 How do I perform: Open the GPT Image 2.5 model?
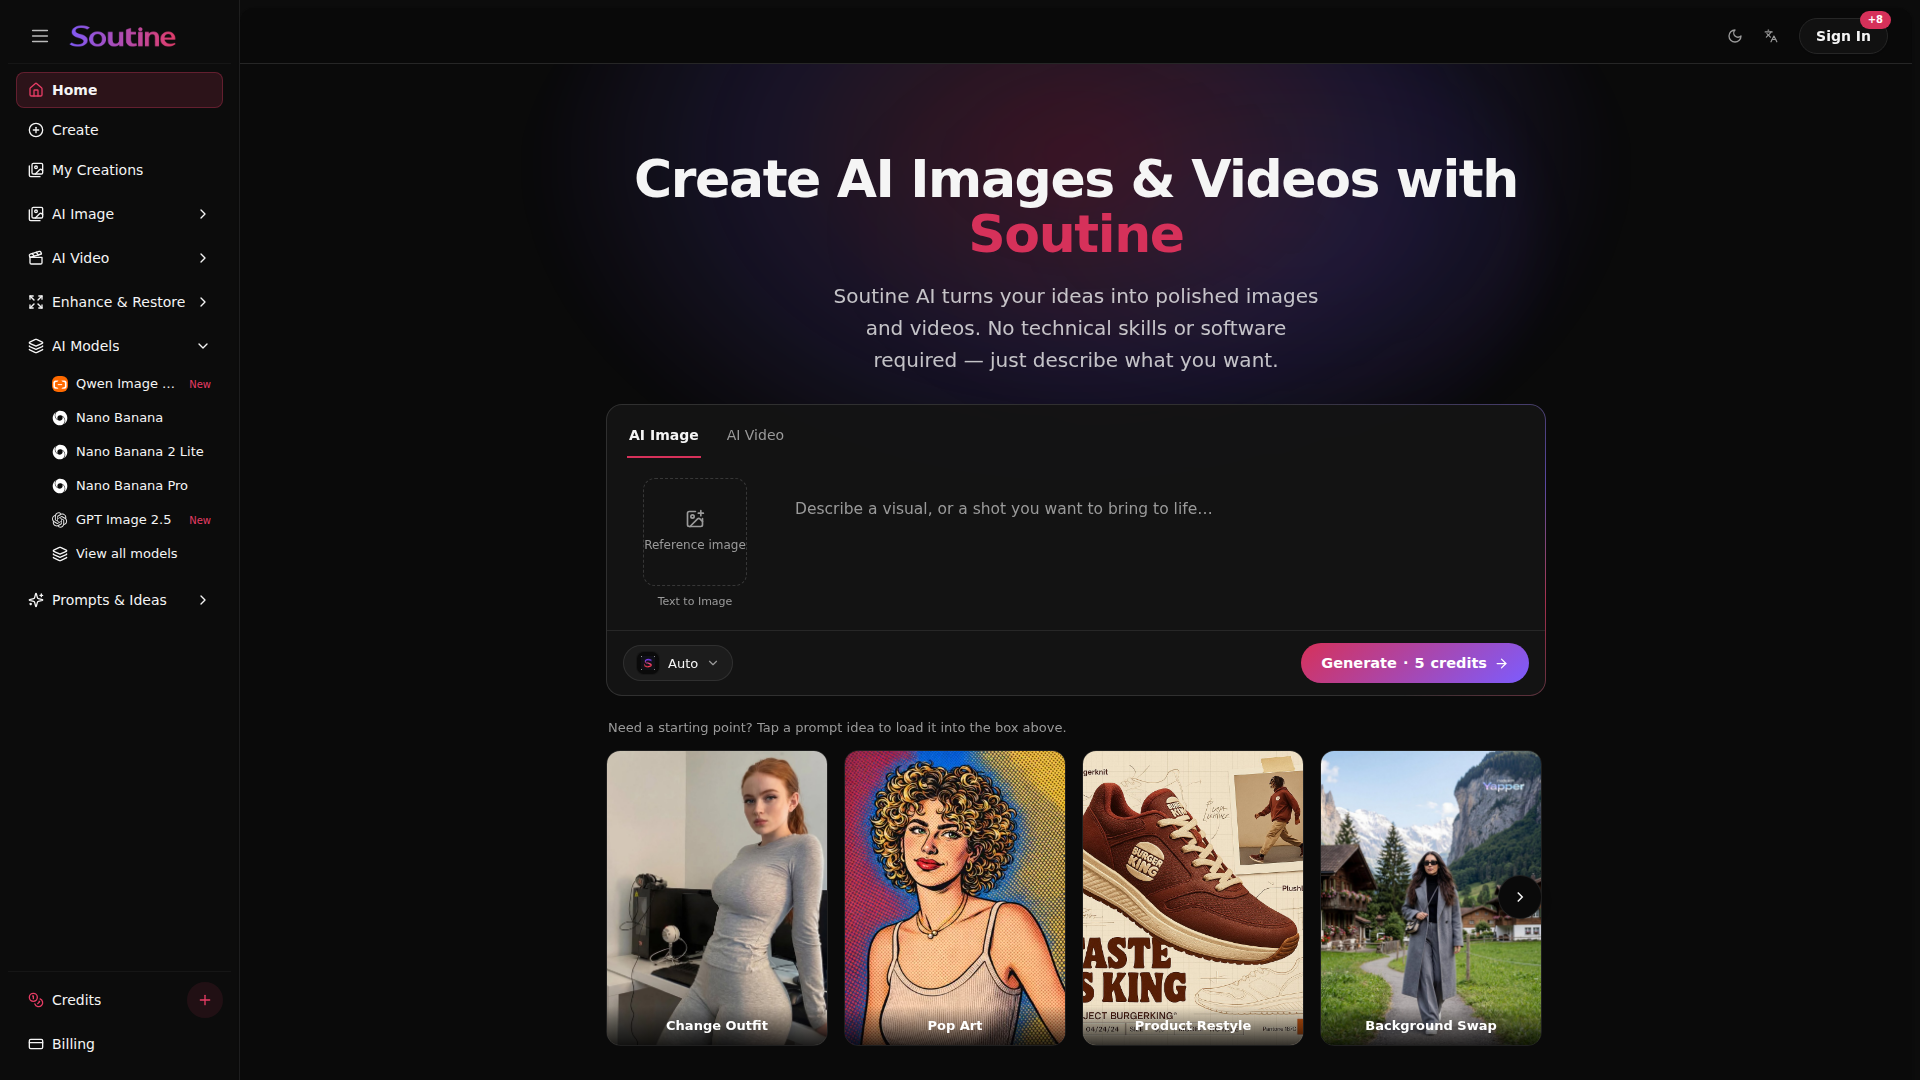131,520
